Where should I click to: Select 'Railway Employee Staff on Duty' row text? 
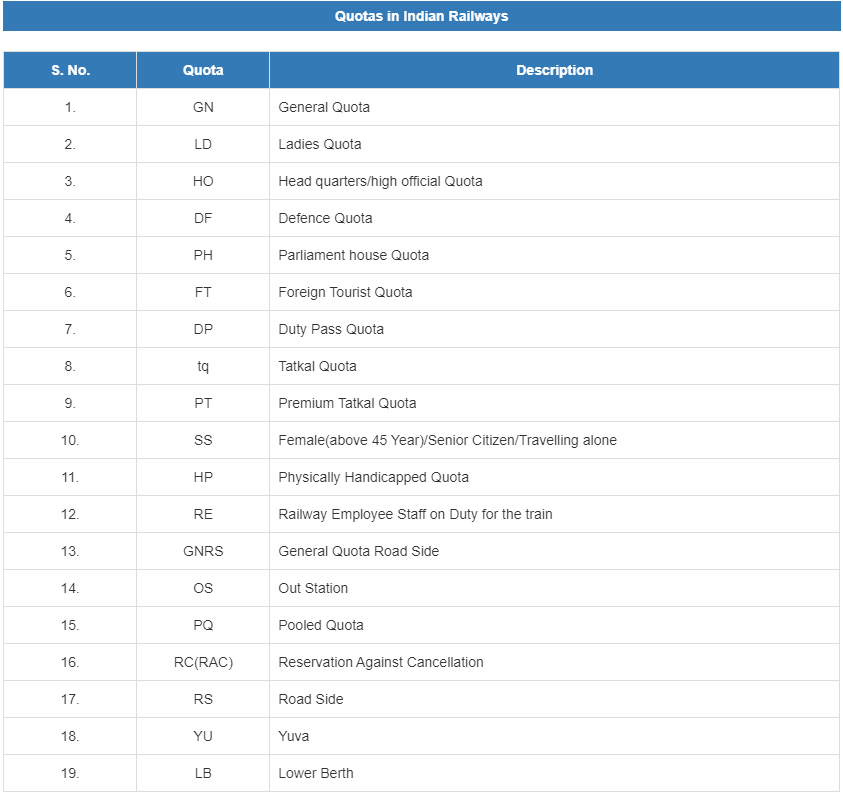(415, 514)
